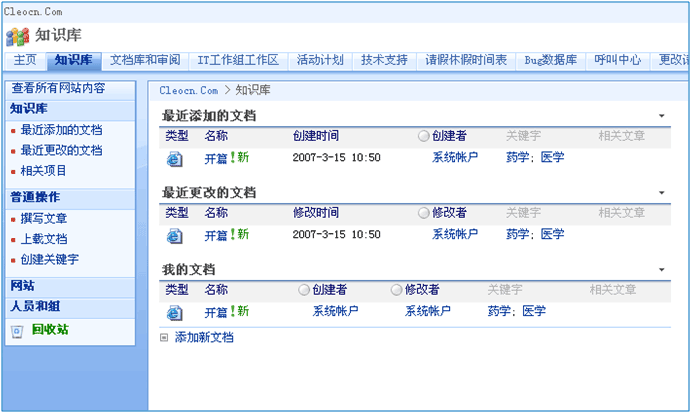The image size is (692, 413).
Task: Click the 普通操作 sidebar heading
Action: (35, 197)
